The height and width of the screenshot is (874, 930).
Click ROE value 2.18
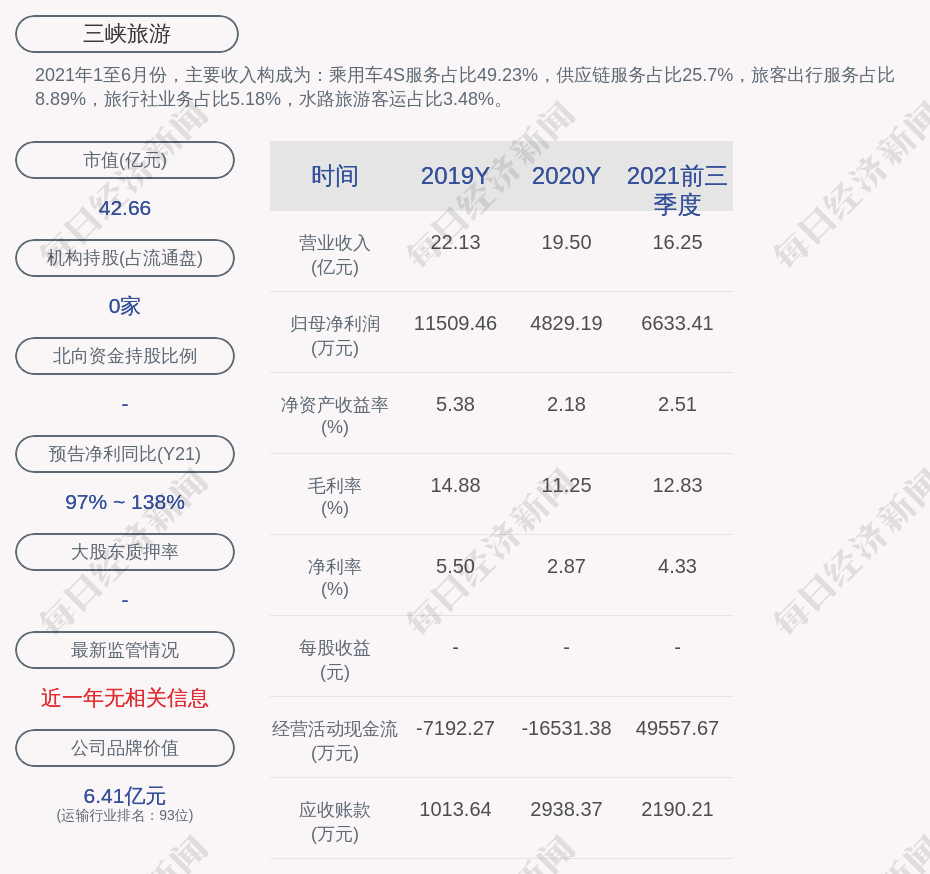566,404
